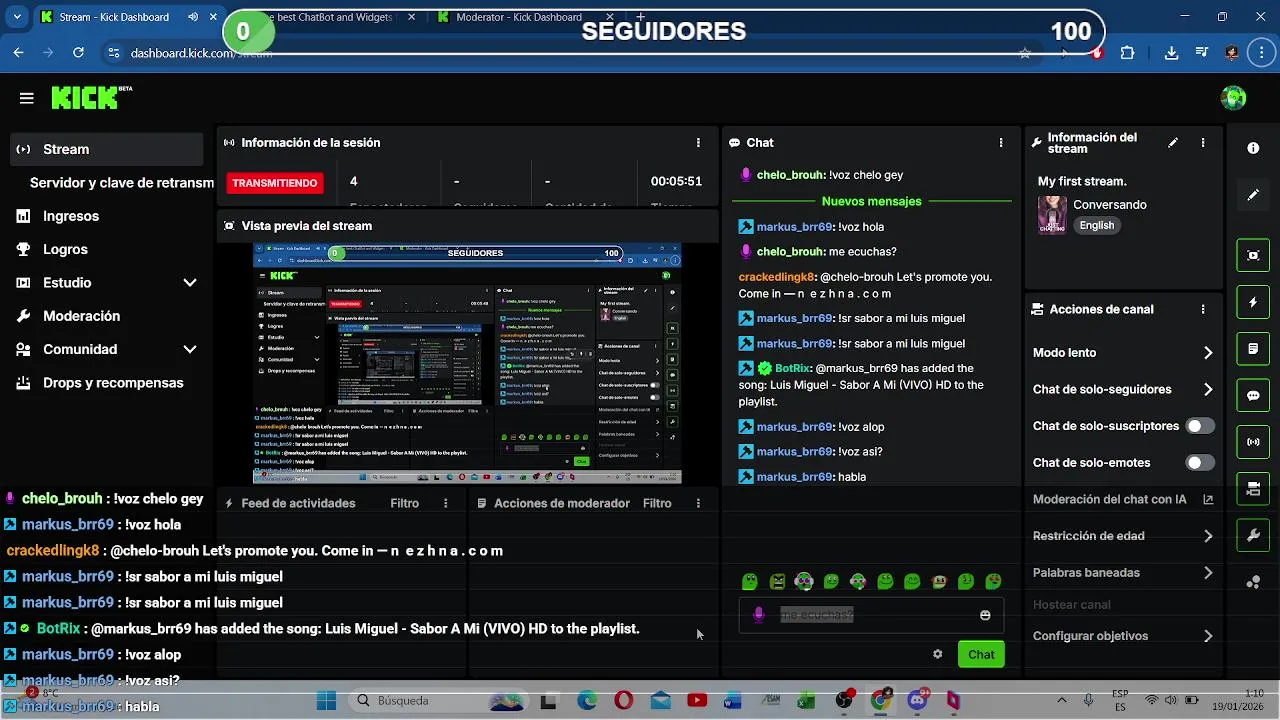Screen dimensions: 1280x720
Task: Open the Windows Start menu
Action: pyautogui.click(x=326, y=701)
